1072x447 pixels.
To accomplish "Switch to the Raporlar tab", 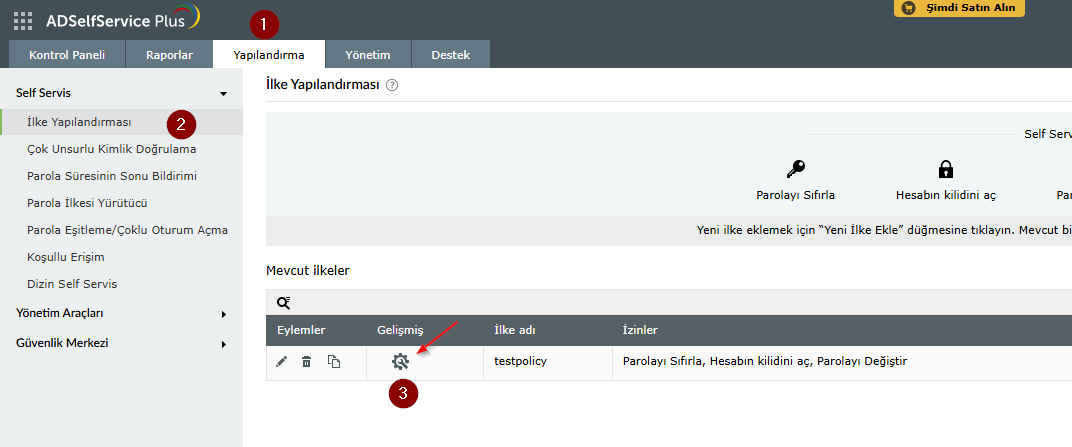I will coord(170,55).
